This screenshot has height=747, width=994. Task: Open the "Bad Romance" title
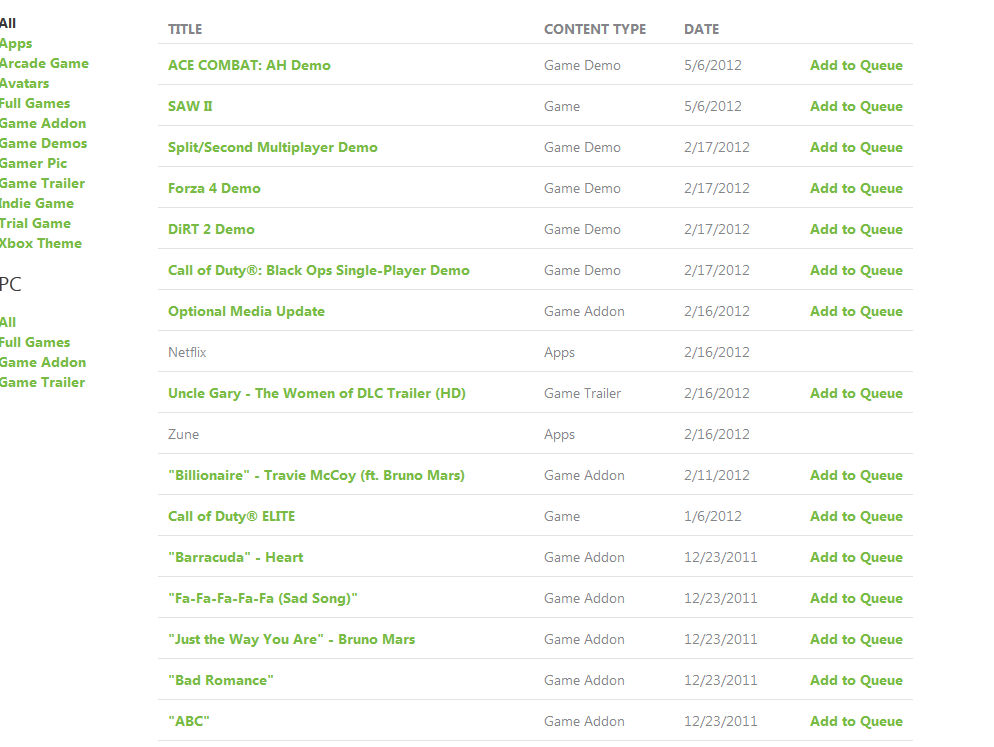click(221, 680)
